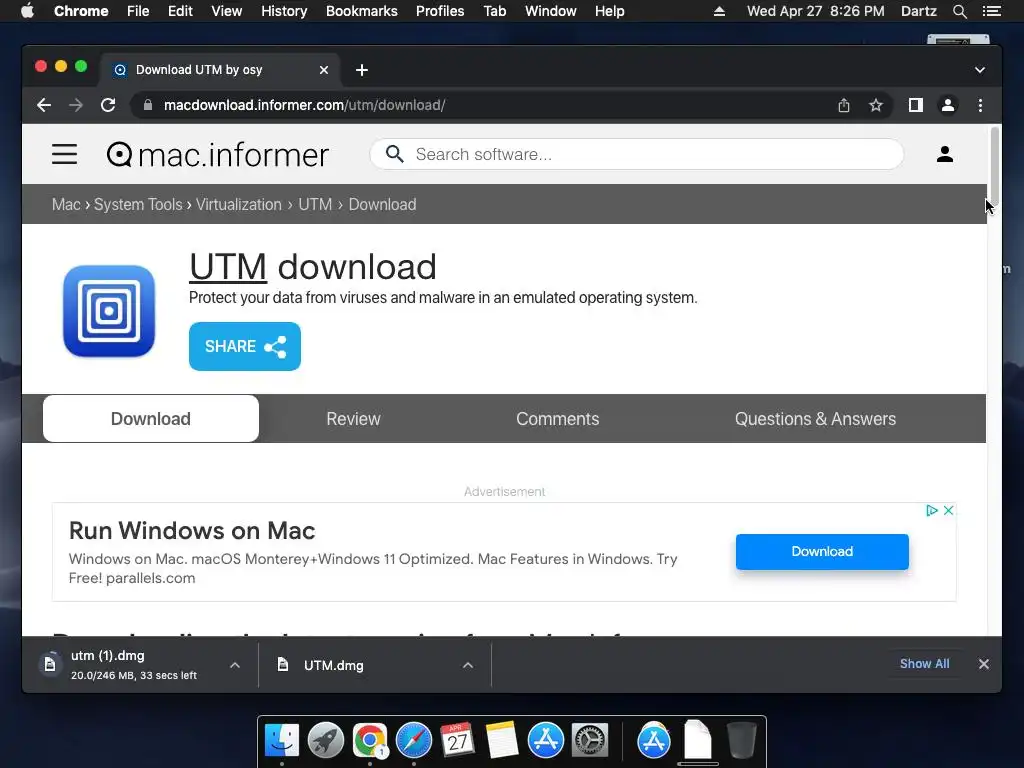Open Safari from the Dock
The width and height of the screenshot is (1024, 768).
click(414, 741)
